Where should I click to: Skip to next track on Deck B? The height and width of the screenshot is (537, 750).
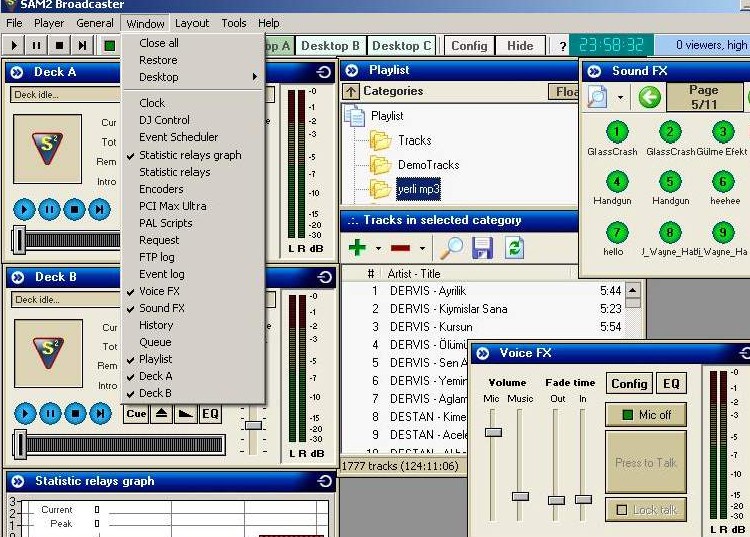100,414
